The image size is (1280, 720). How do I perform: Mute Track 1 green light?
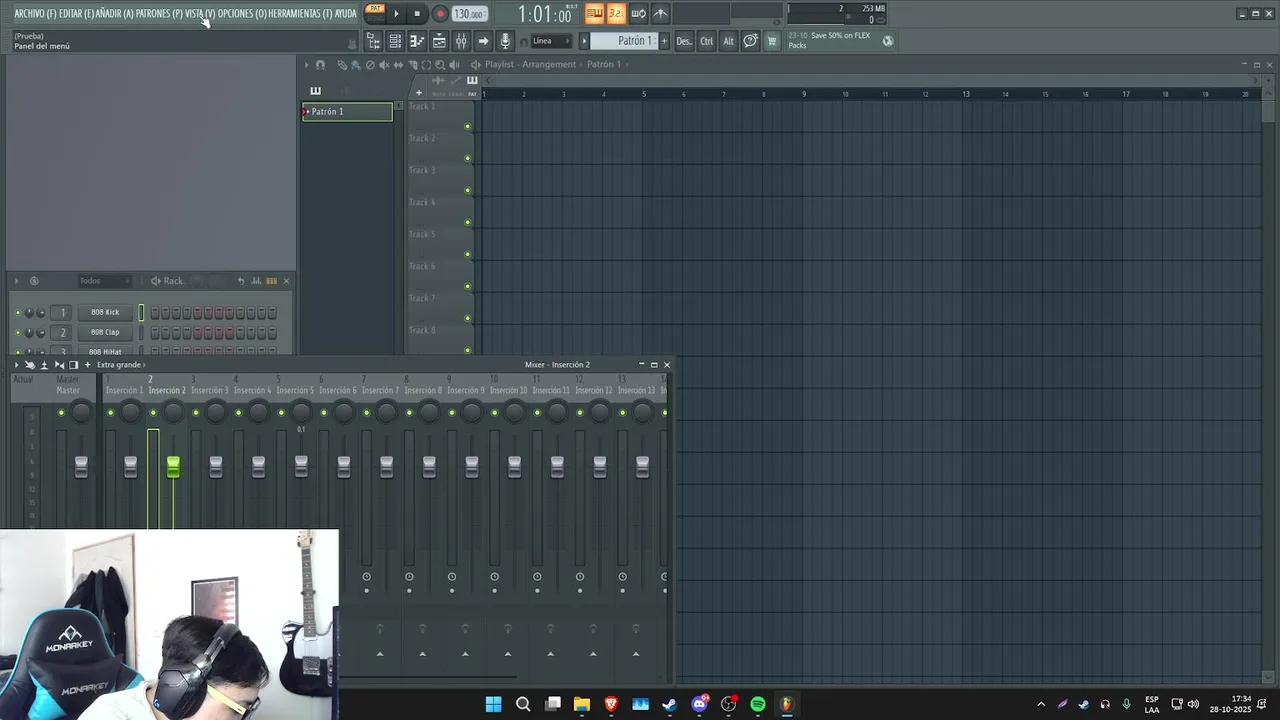click(468, 126)
